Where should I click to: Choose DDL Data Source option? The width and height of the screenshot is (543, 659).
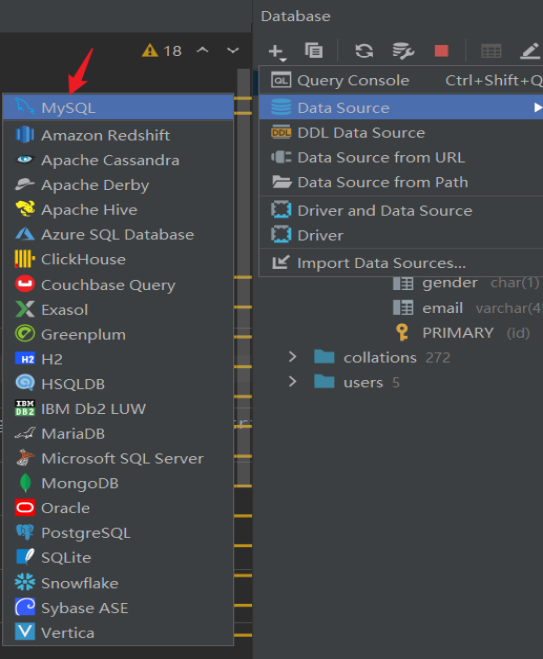pyautogui.click(x=401, y=133)
